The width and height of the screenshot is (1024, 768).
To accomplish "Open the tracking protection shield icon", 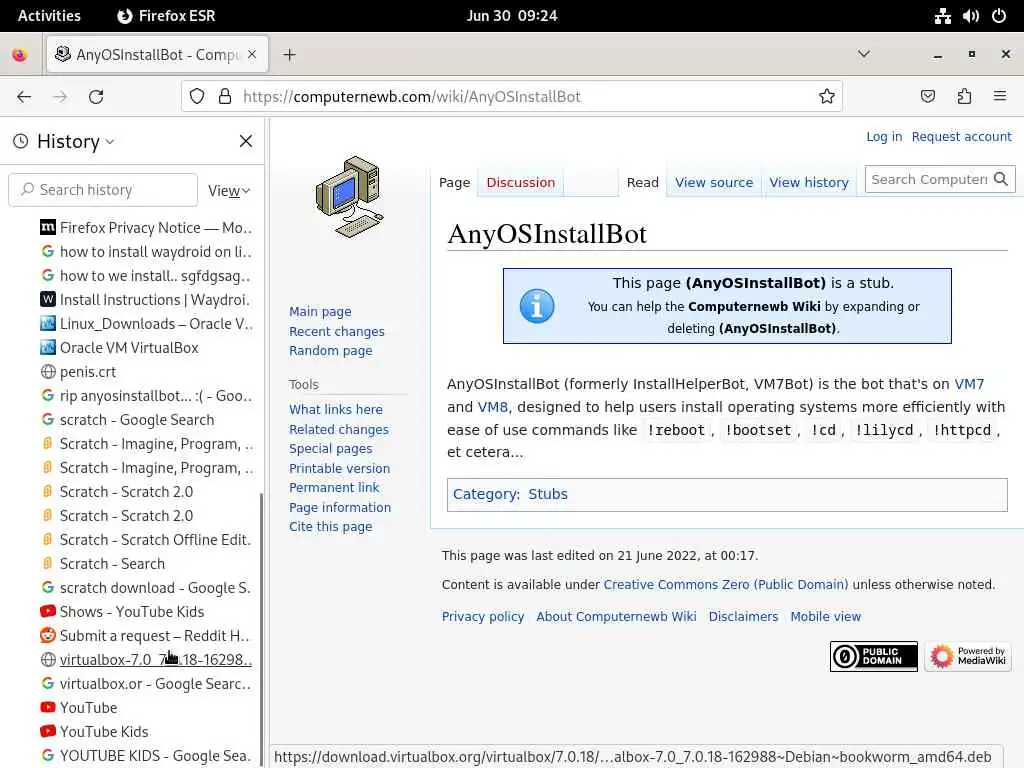I will (x=197, y=97).
